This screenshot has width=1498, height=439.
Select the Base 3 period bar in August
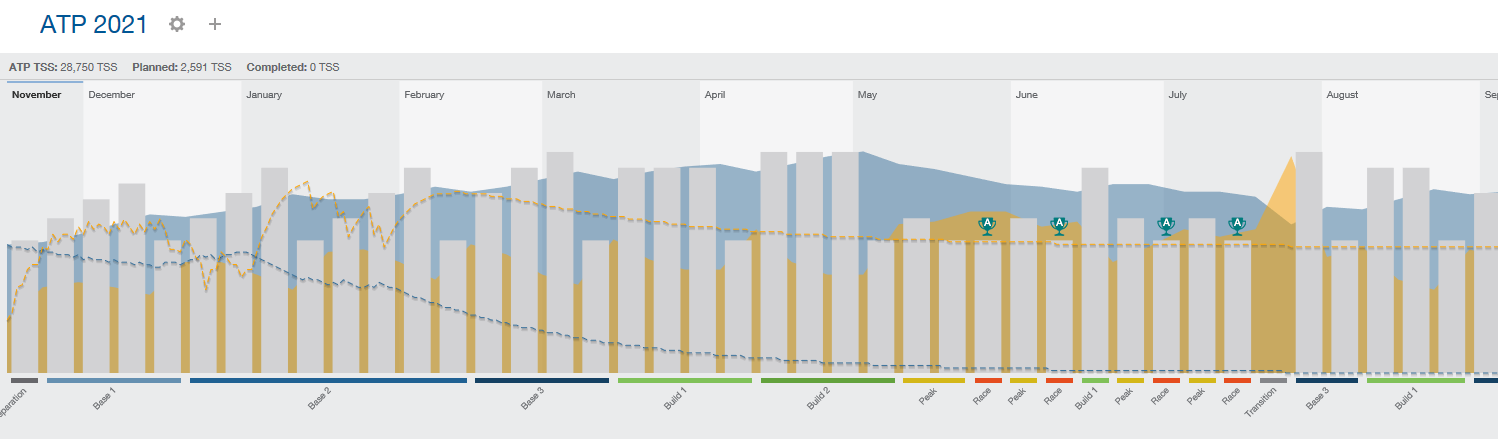click(x=1327, y=380)
